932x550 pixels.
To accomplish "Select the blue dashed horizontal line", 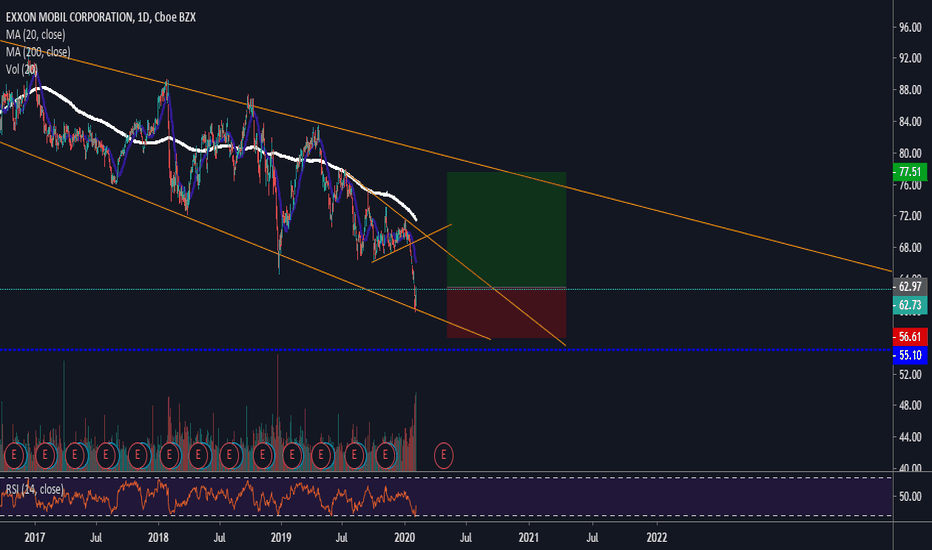I will point(446,350).
